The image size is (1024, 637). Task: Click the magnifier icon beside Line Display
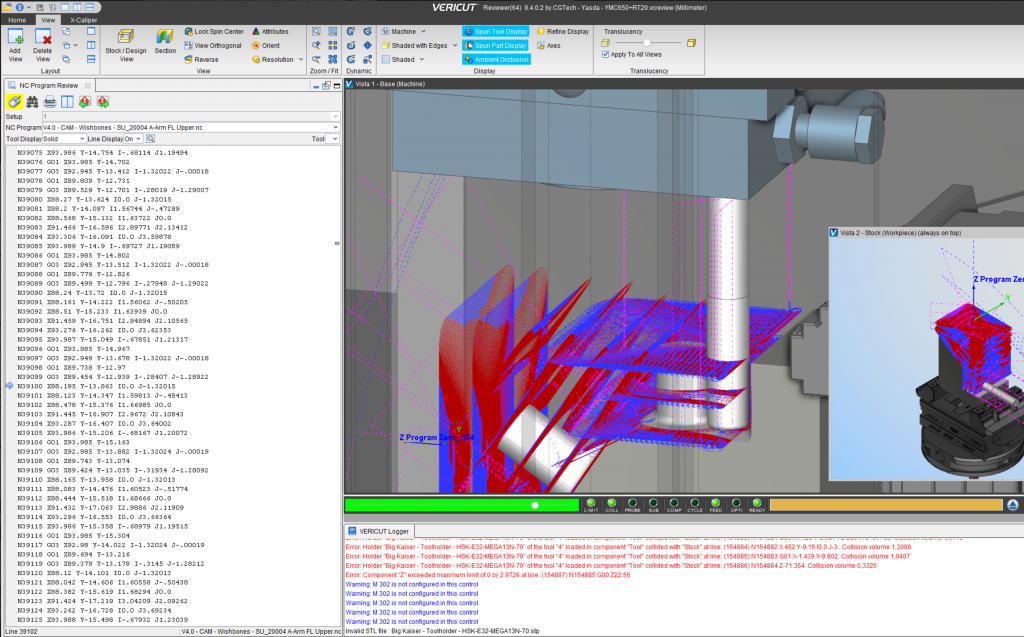(151, 139)
